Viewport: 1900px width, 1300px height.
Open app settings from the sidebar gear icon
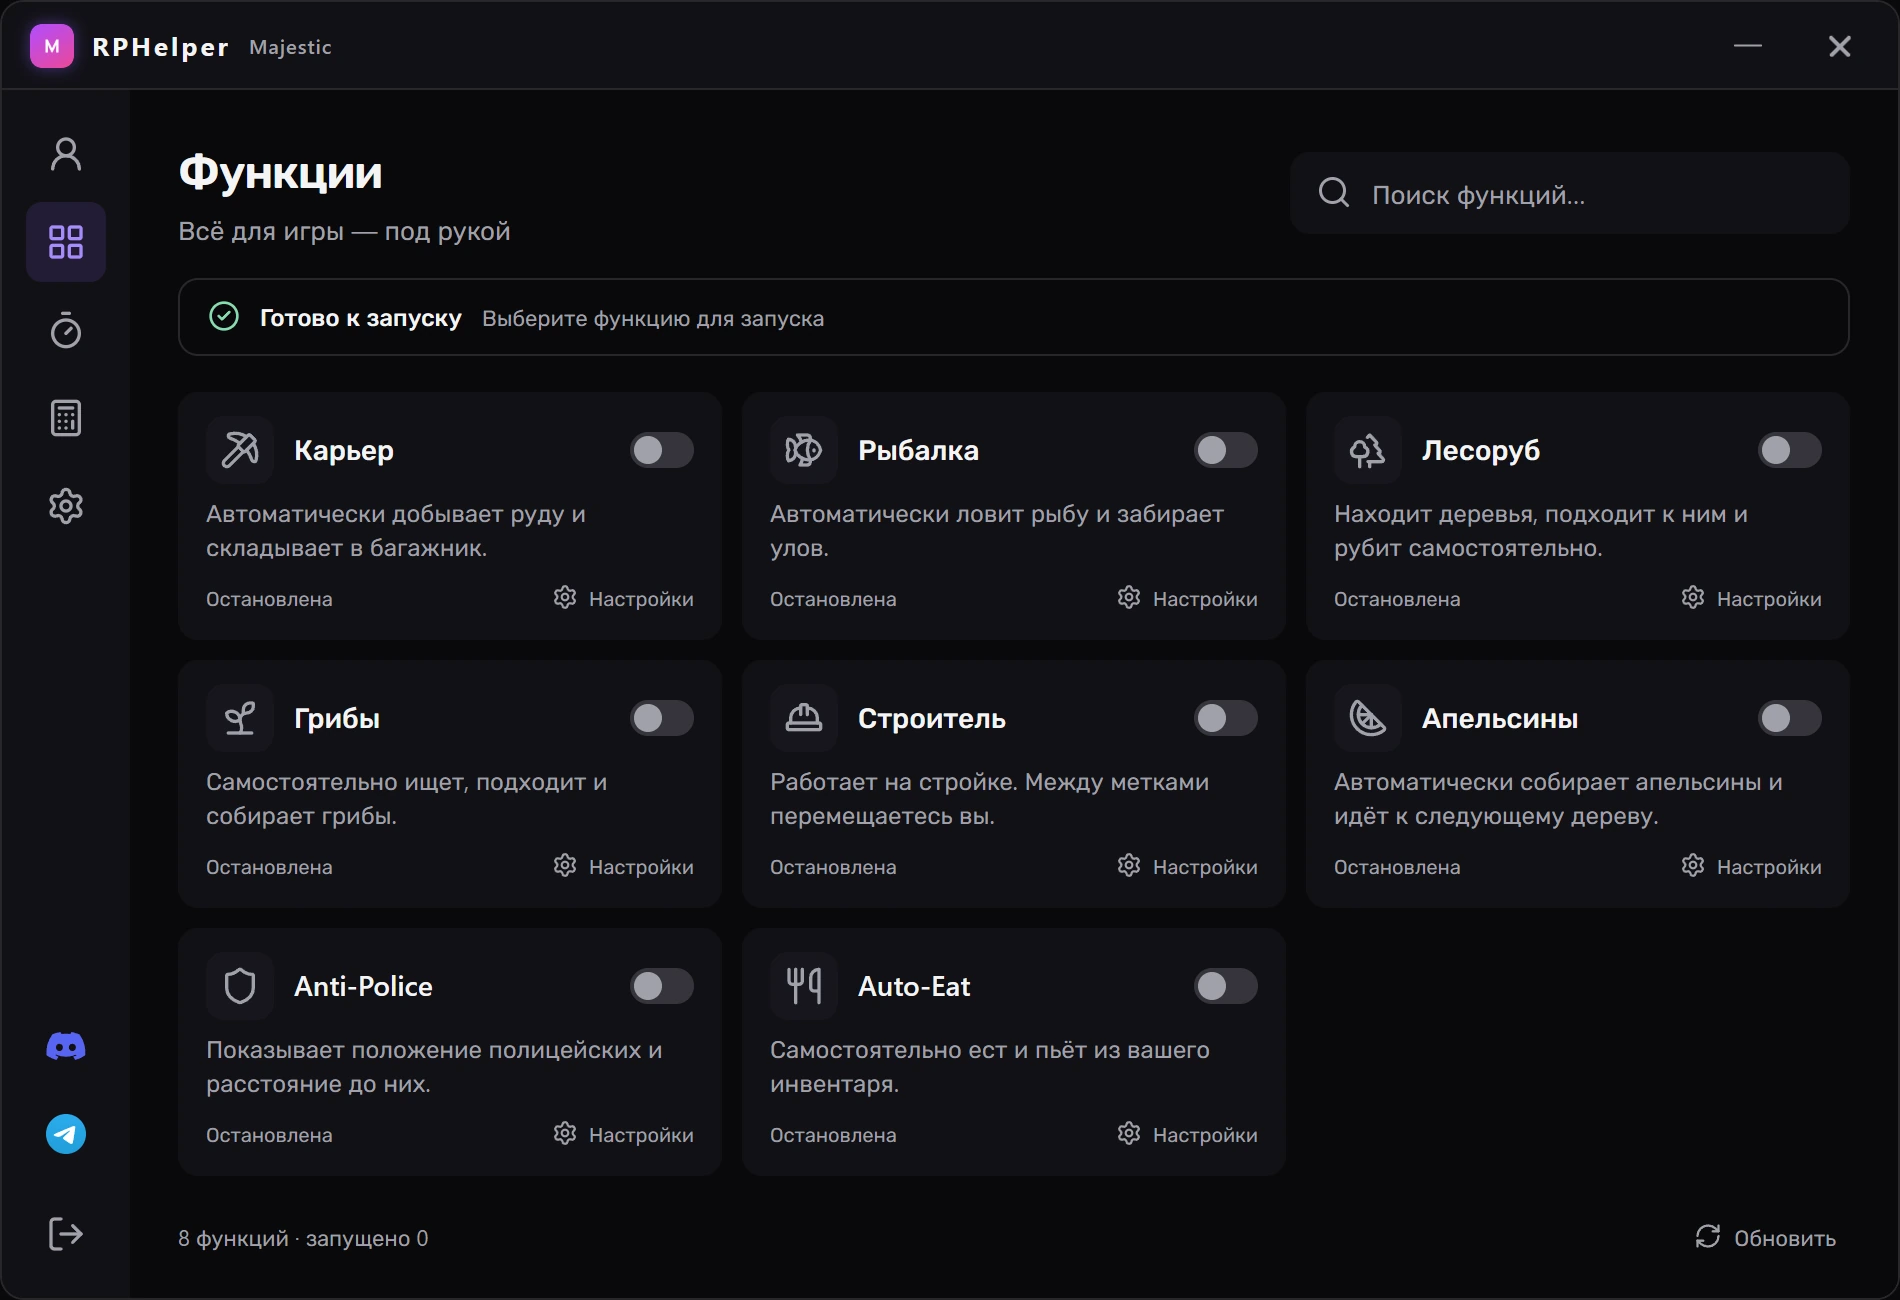click(66, 506)
